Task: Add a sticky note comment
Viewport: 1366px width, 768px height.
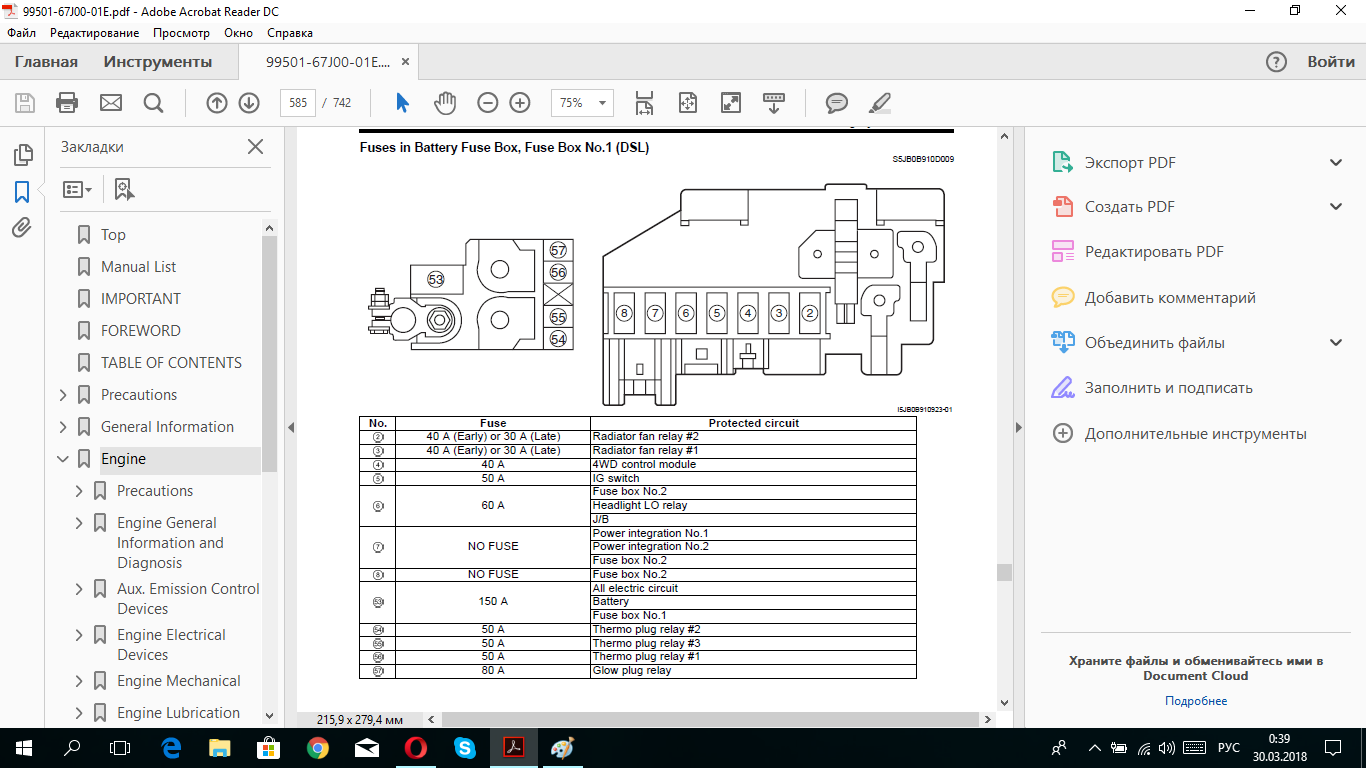Action: tap(836, 103)
